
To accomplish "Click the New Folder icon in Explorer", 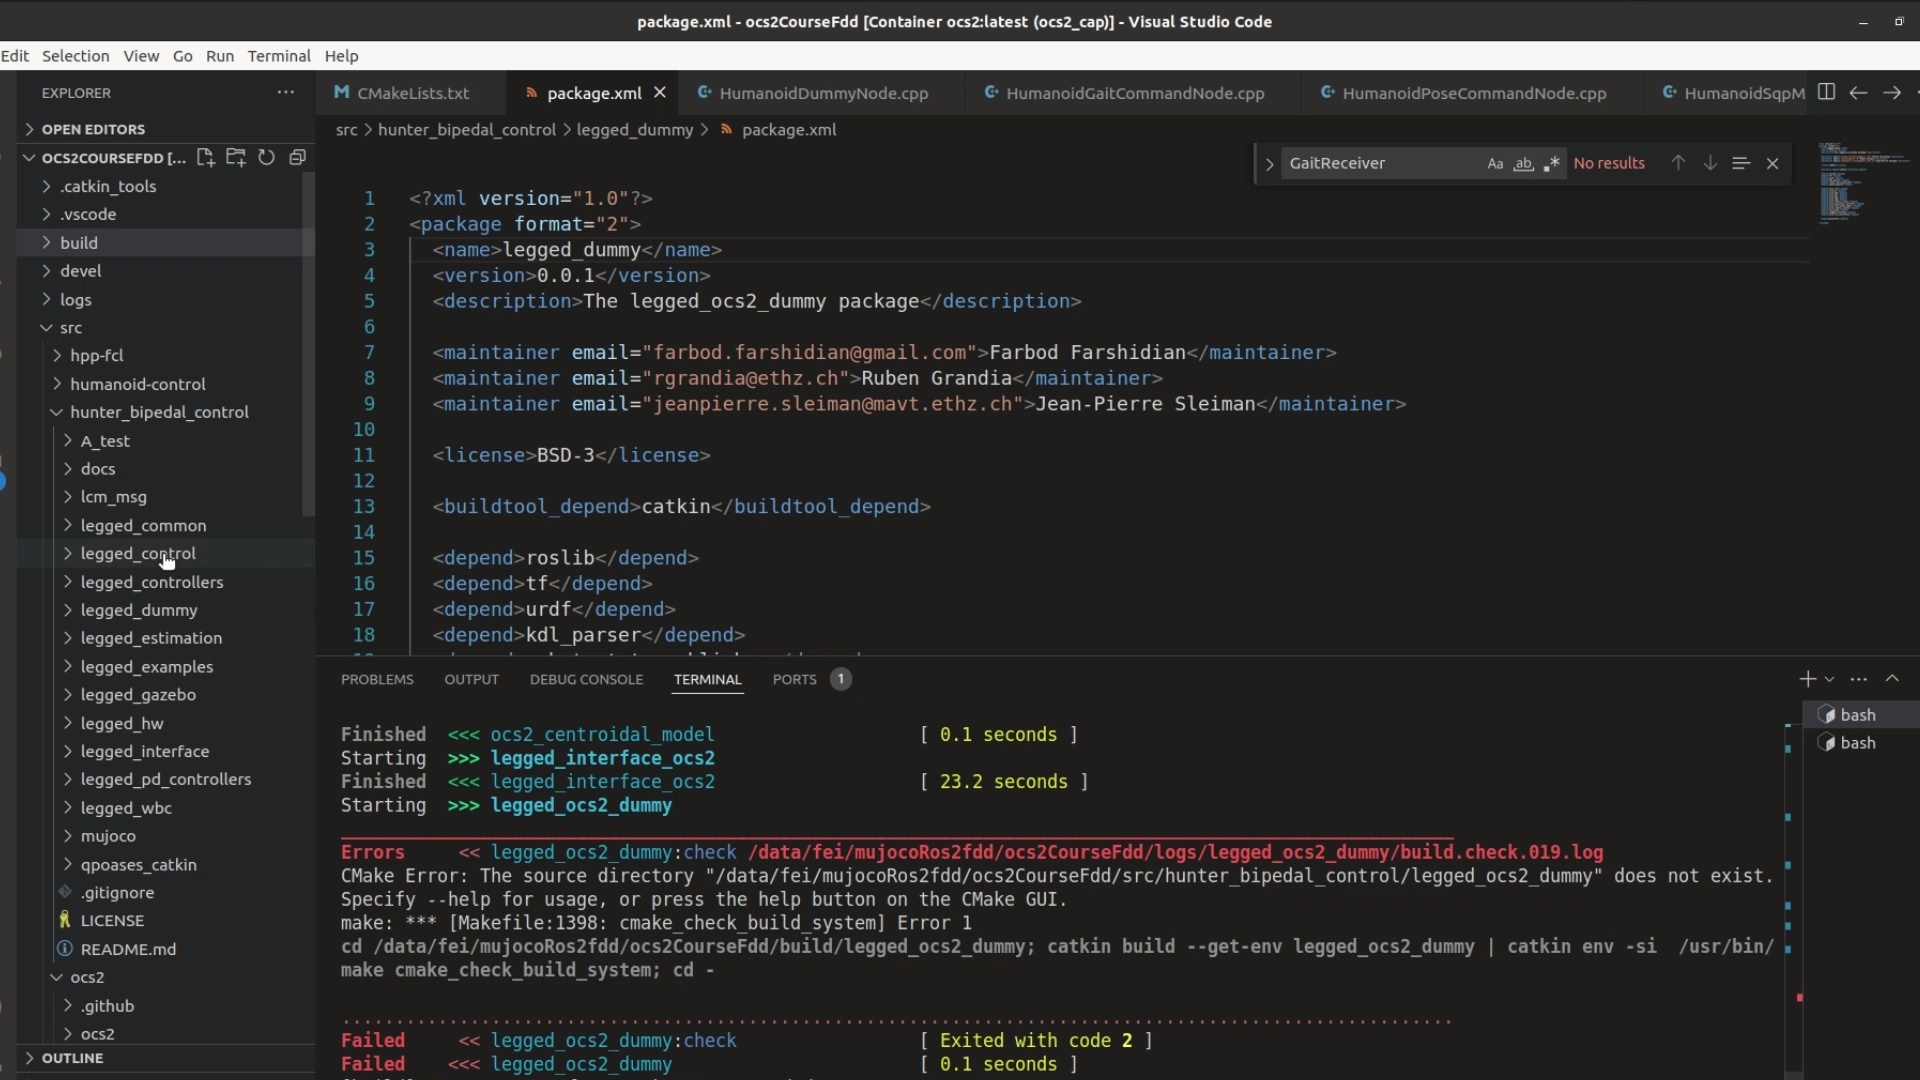I will point(236,157).
